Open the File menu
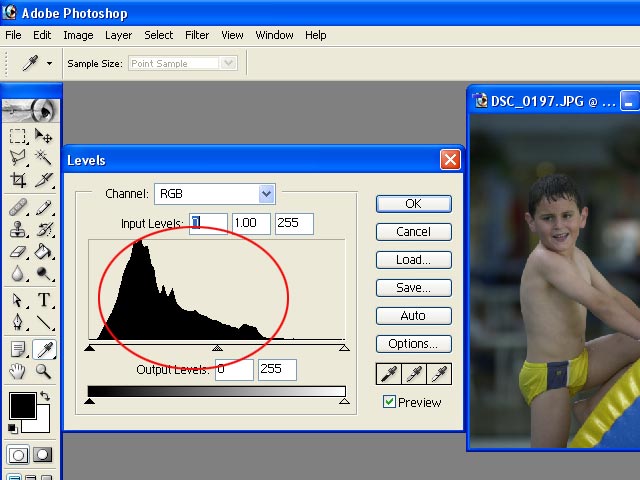Viewport: 640px width, 480px height. (13, 35)
